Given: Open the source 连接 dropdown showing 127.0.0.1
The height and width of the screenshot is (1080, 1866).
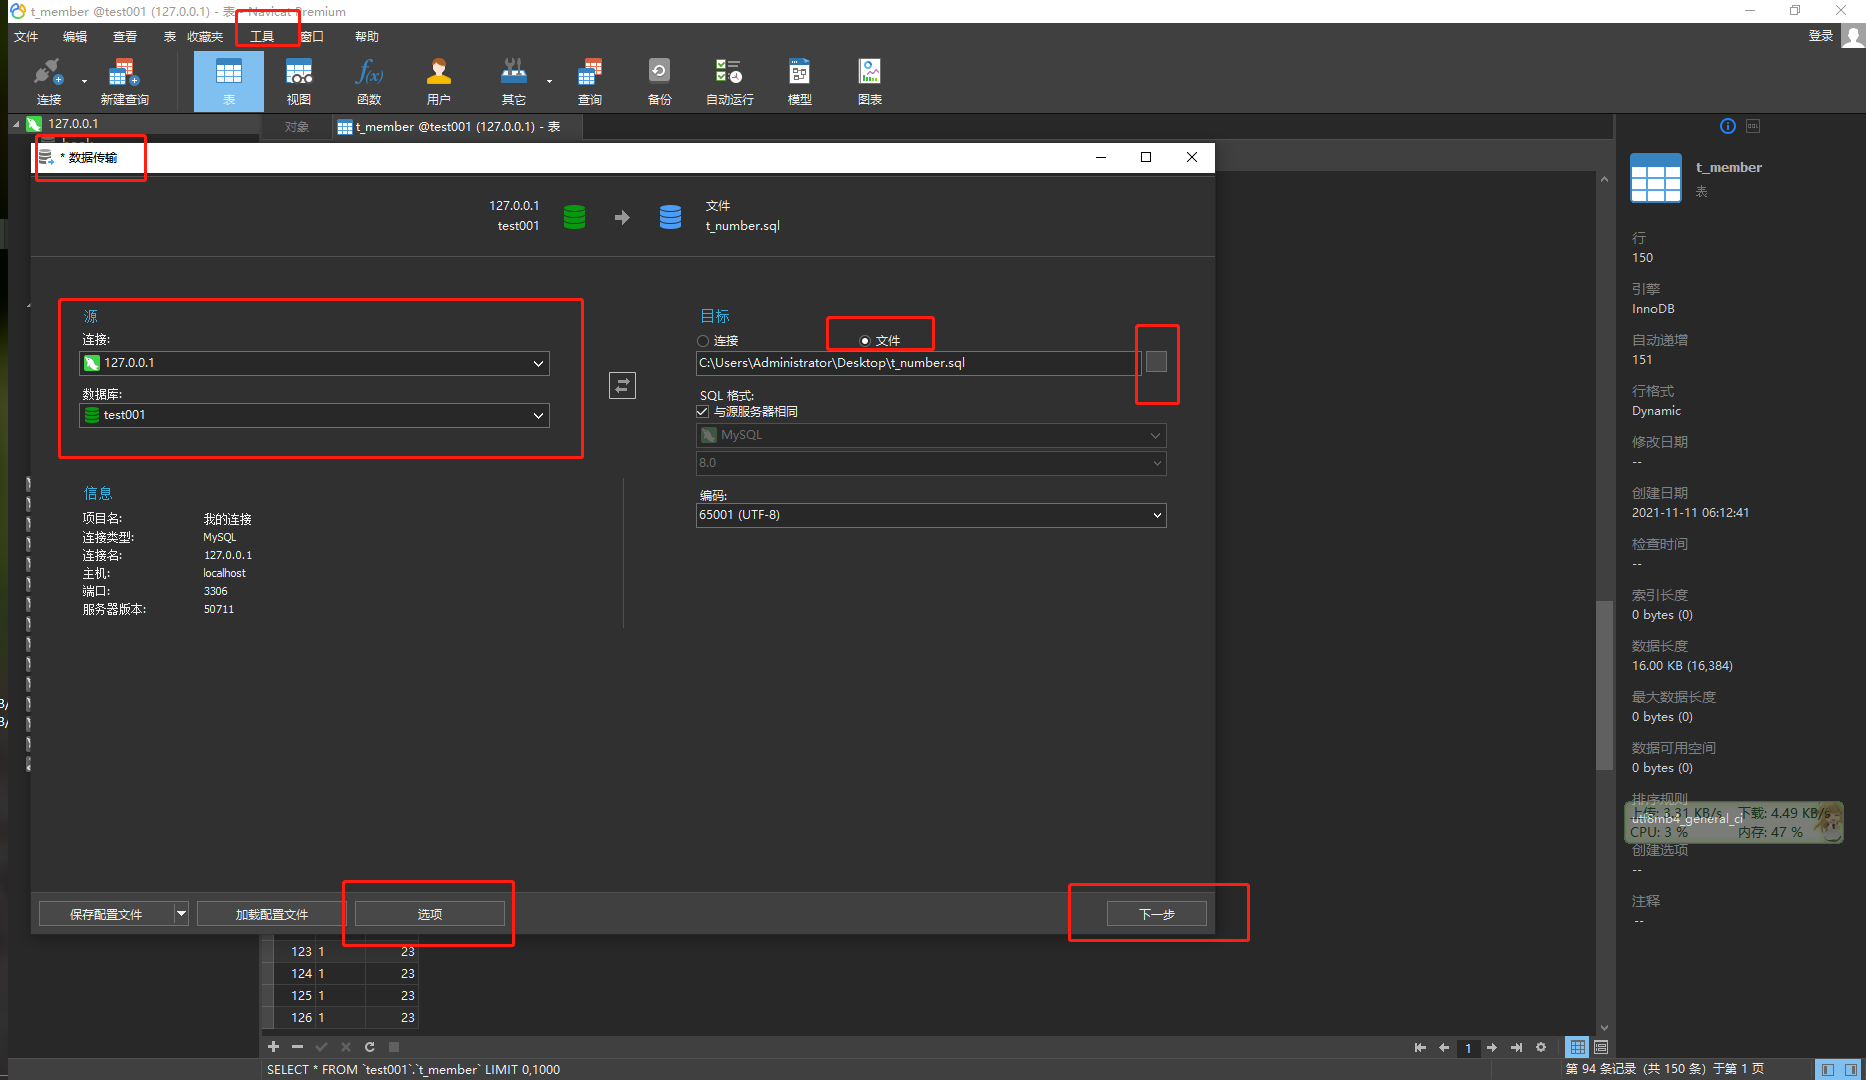Looking at the screenshot, I should click(x=314, y=363).
